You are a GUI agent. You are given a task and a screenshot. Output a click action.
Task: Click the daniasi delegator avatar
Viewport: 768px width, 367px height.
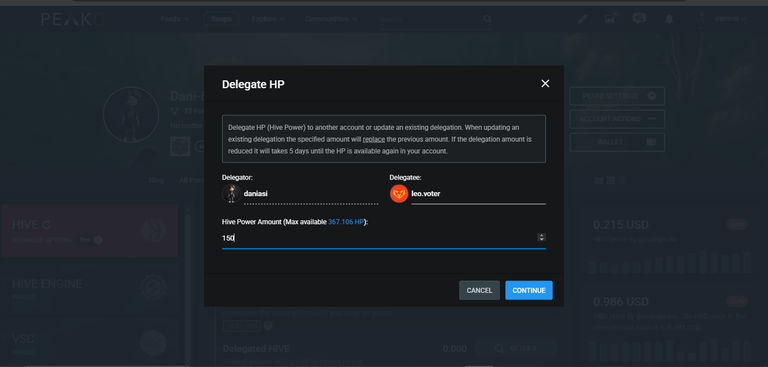(231, 194)
